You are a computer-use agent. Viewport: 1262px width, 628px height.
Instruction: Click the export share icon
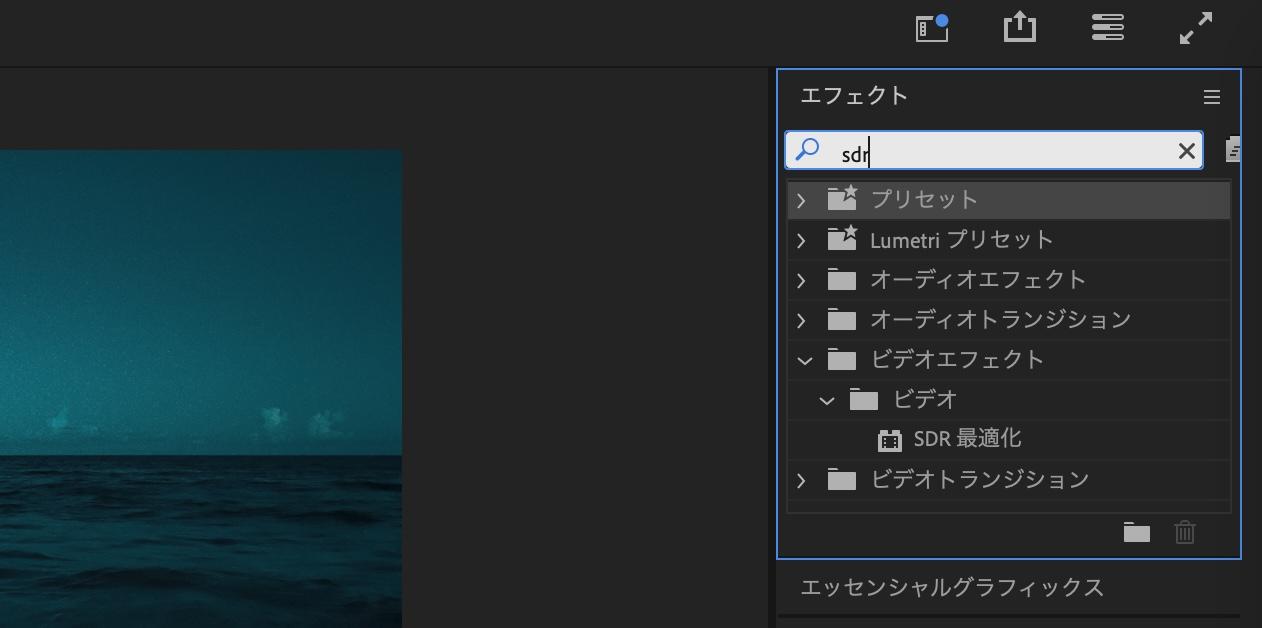click(x=1019, y=27)
